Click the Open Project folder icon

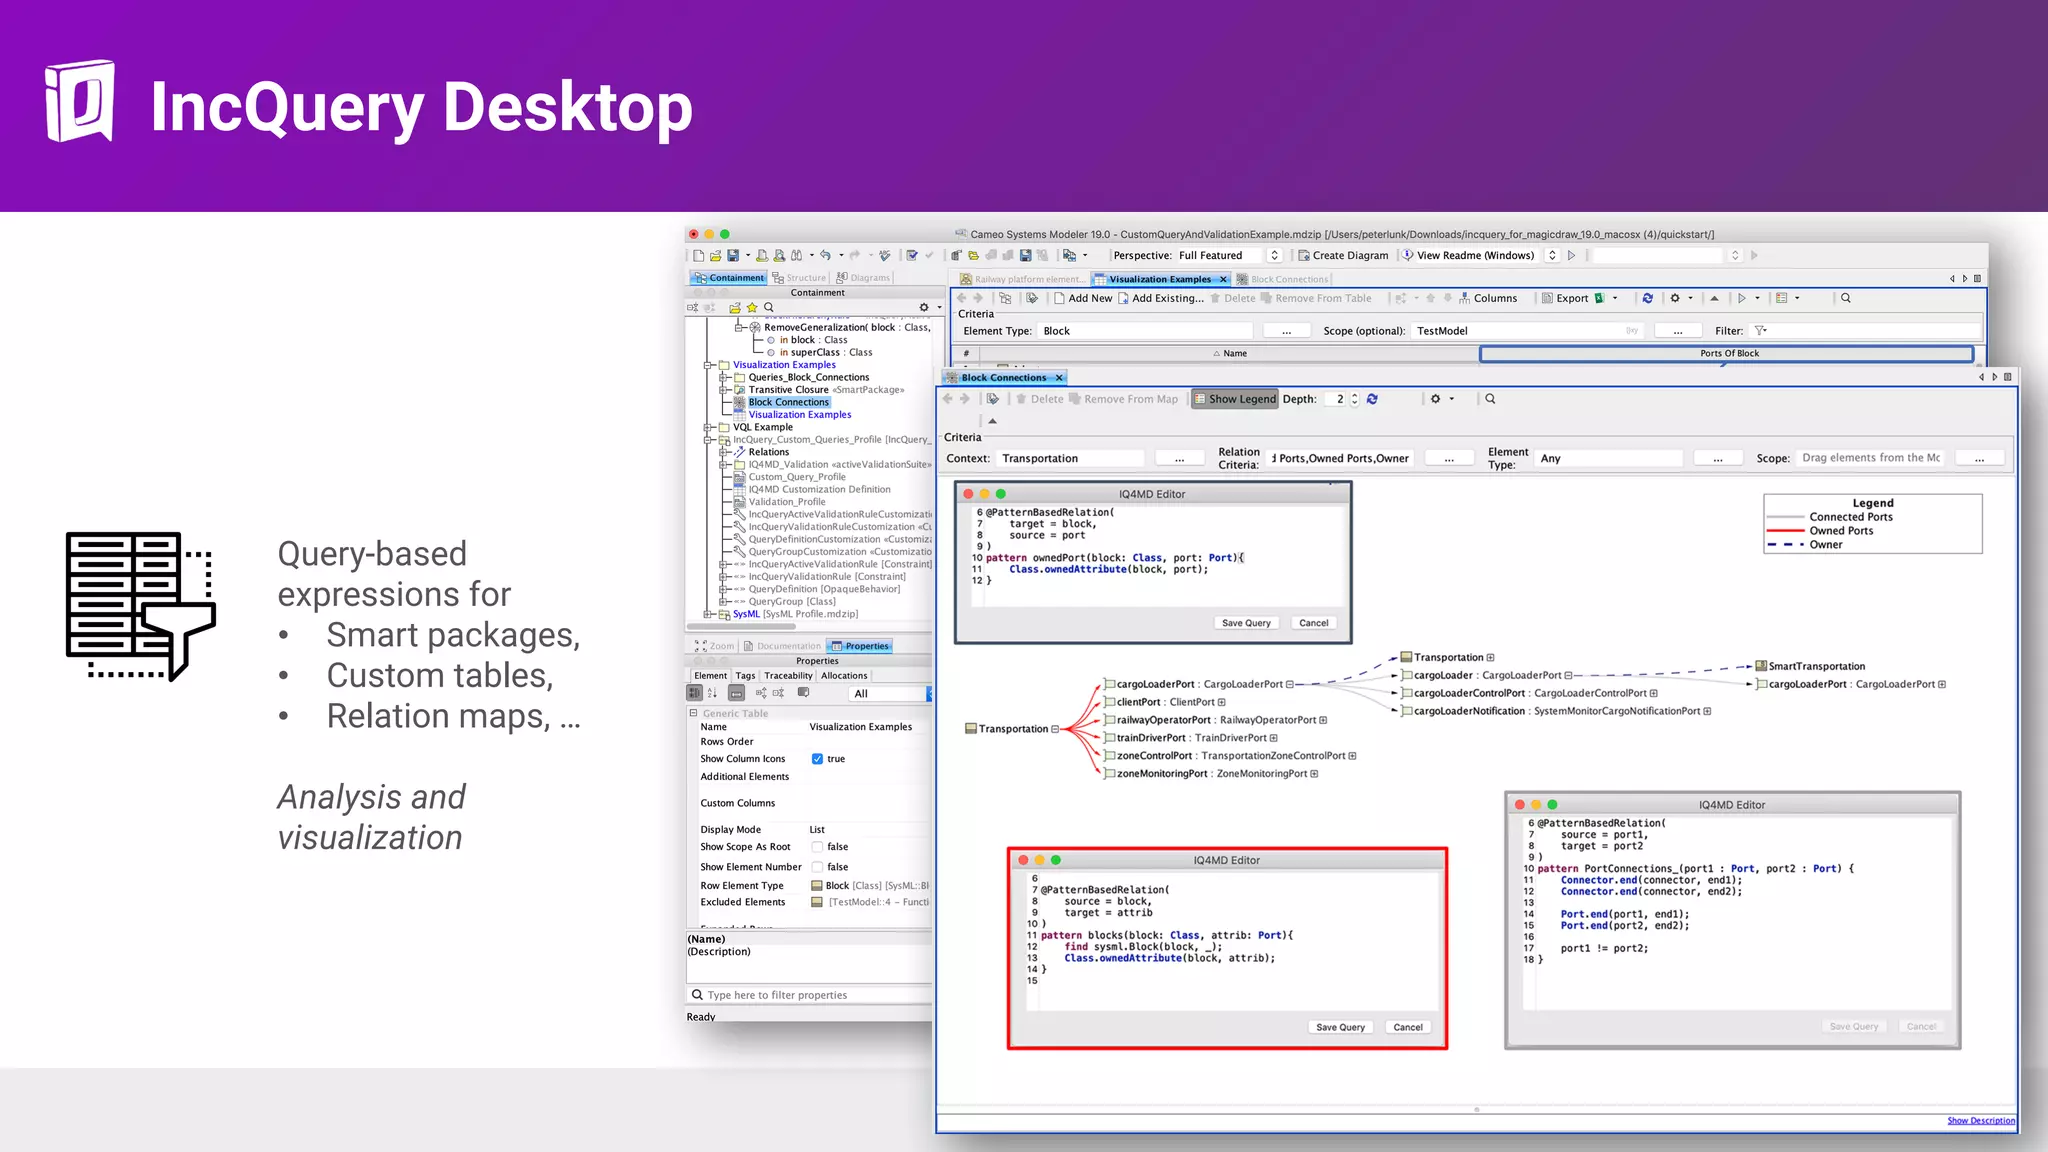click(715, 256)
